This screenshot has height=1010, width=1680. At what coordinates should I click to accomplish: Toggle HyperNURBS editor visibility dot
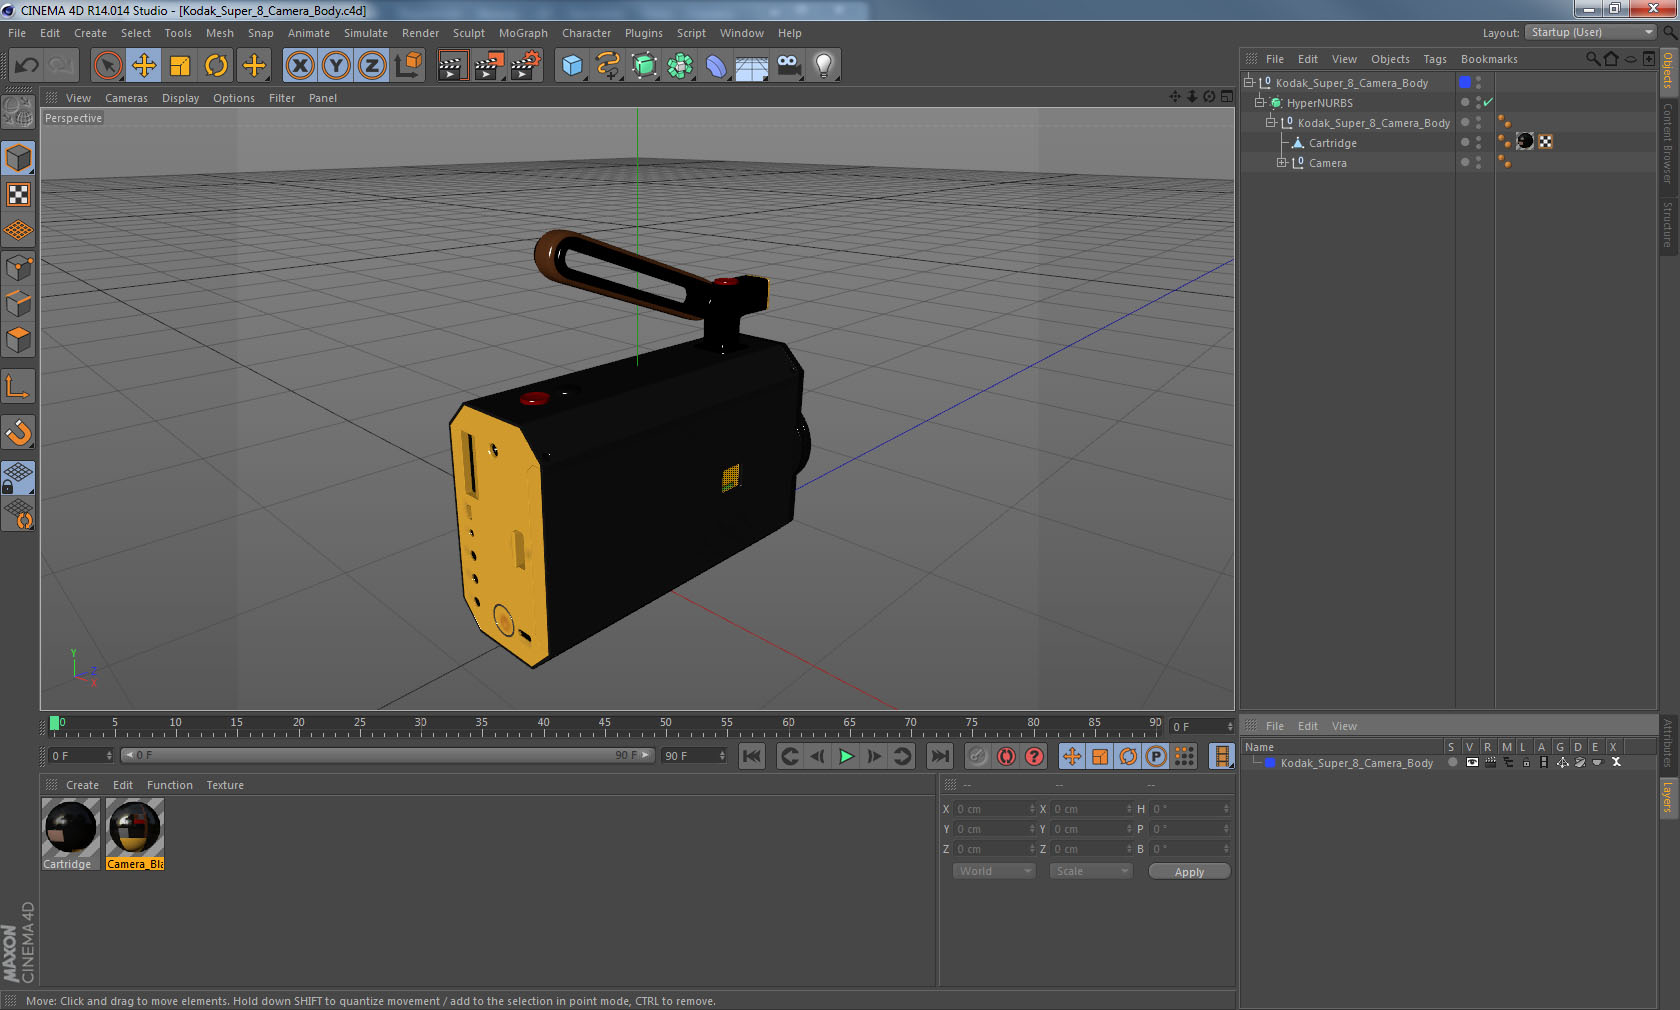(1478, 98)
